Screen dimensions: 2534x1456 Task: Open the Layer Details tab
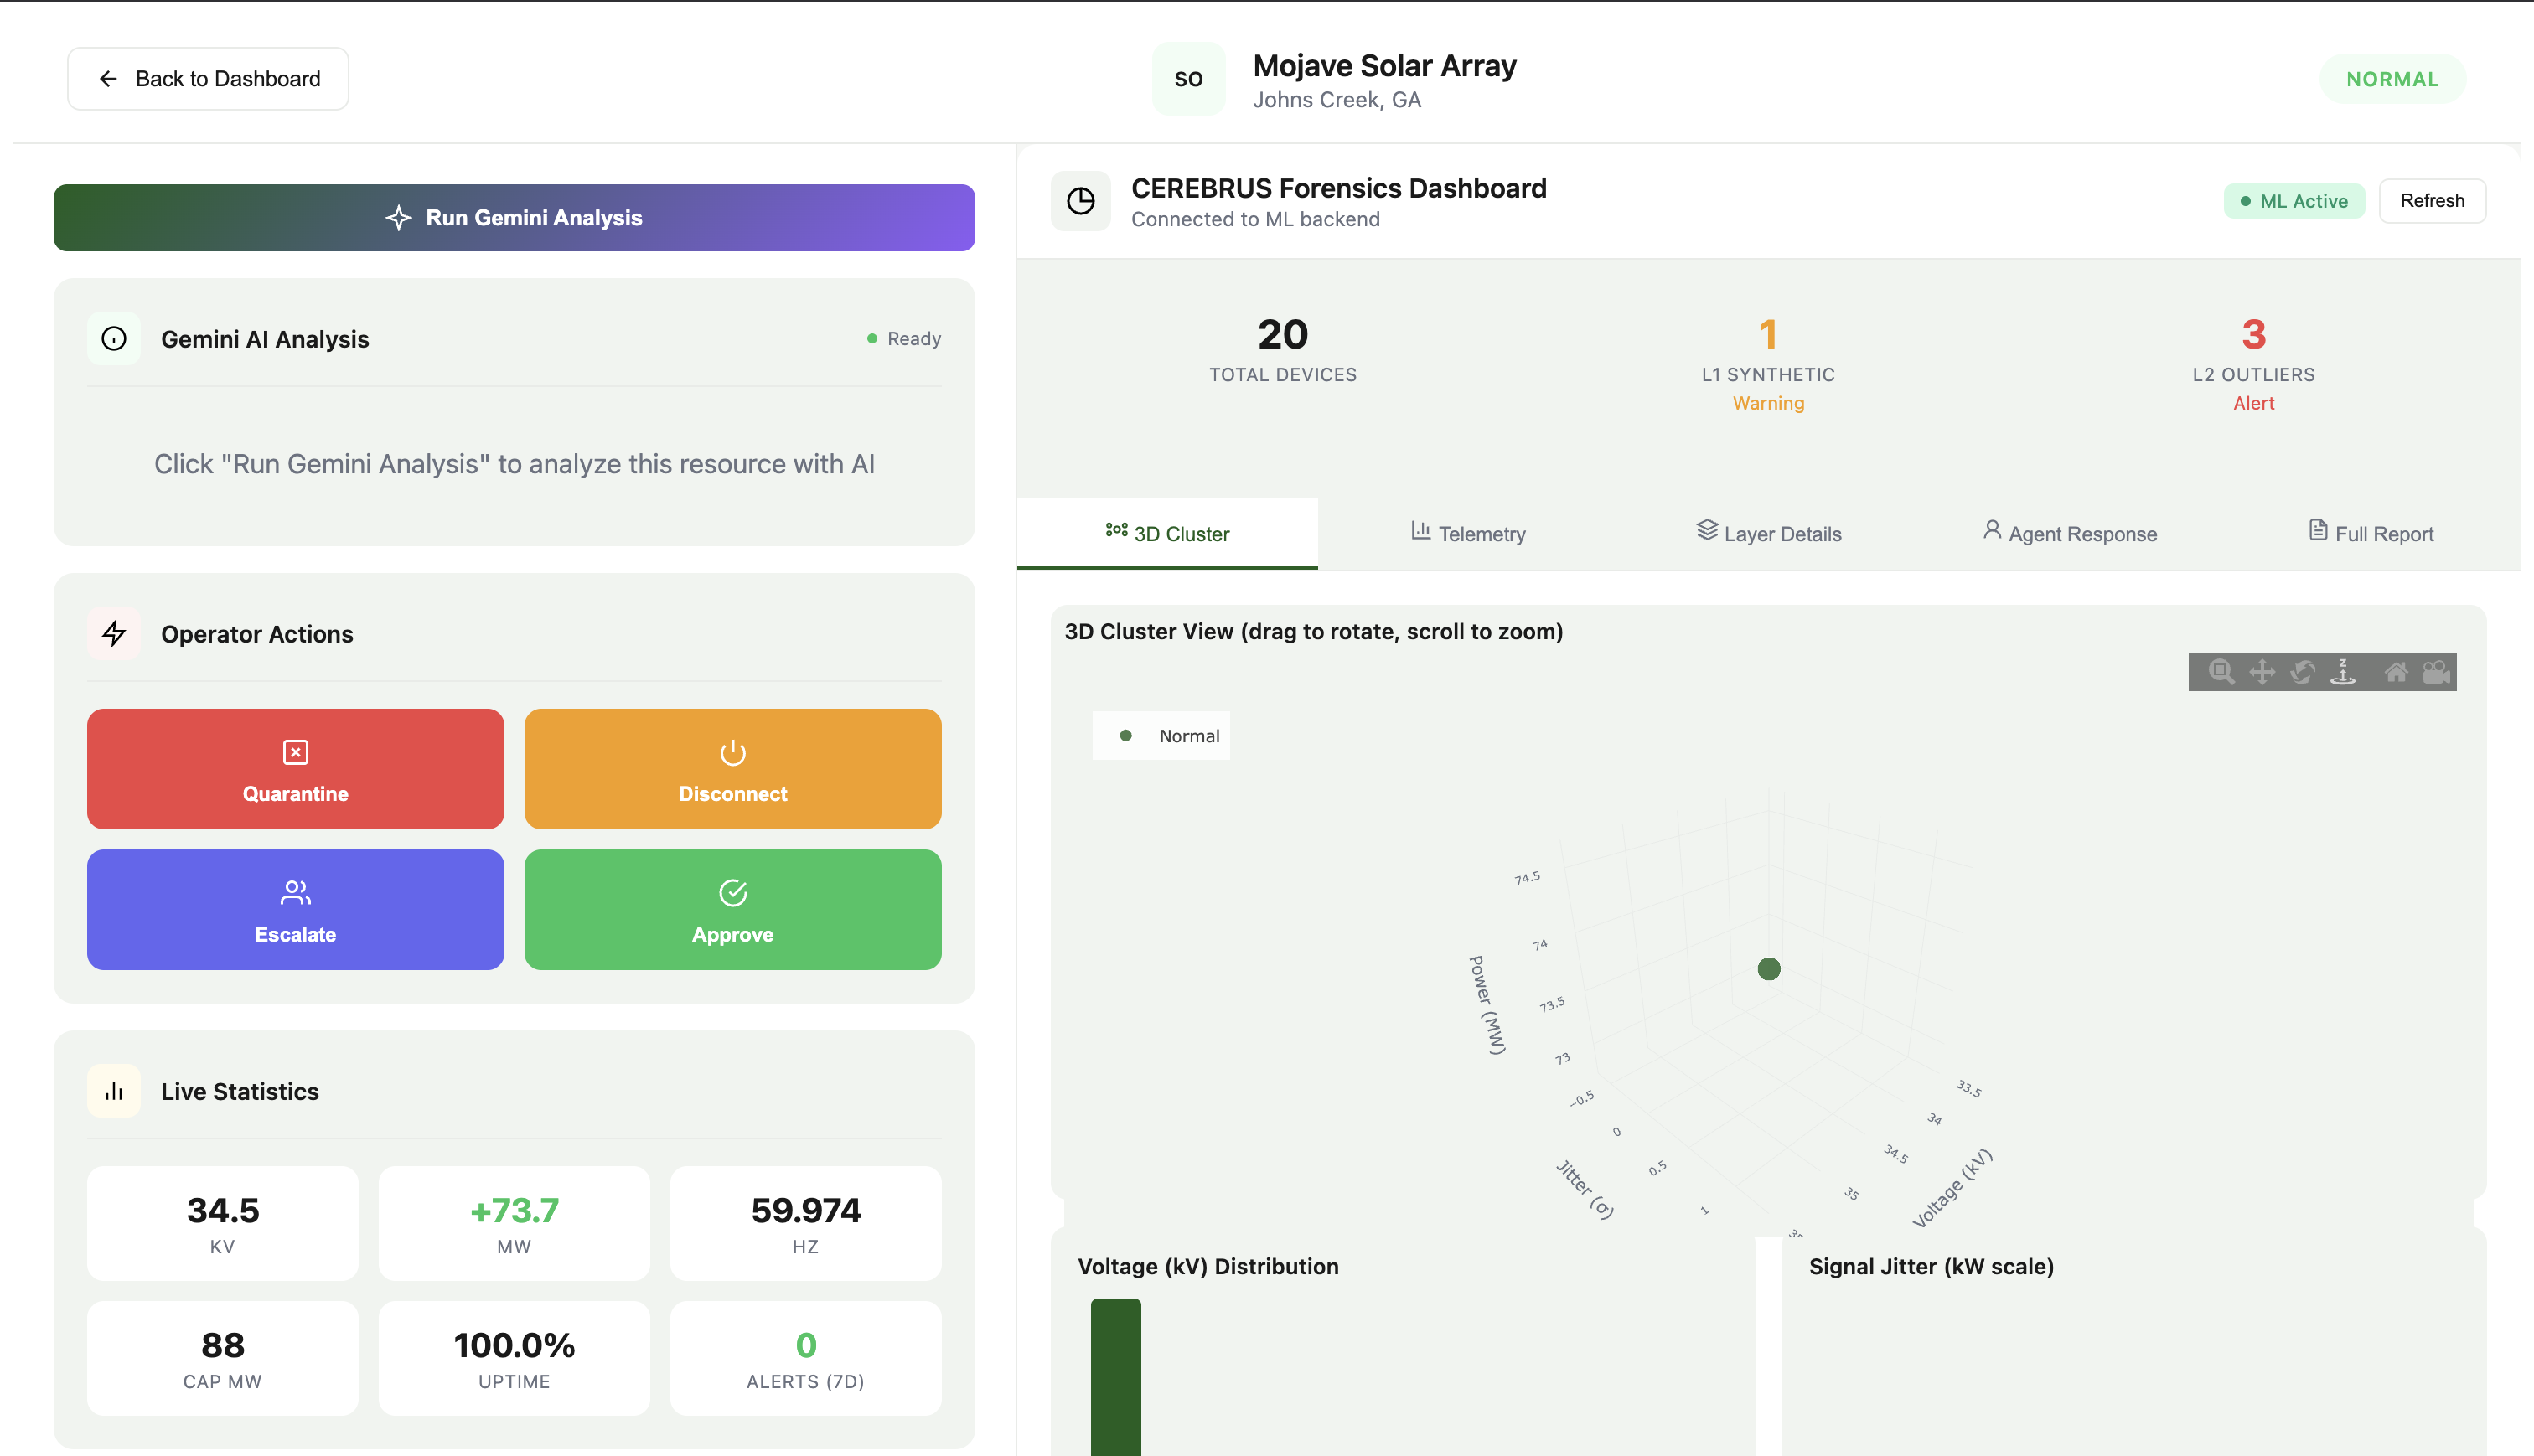coord(1768,534)
